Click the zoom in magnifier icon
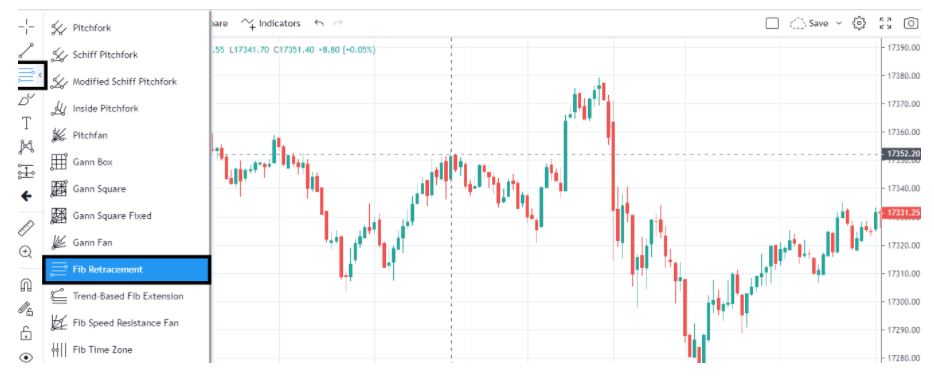Viewport: 934px width, 387px height. (26, 252)
